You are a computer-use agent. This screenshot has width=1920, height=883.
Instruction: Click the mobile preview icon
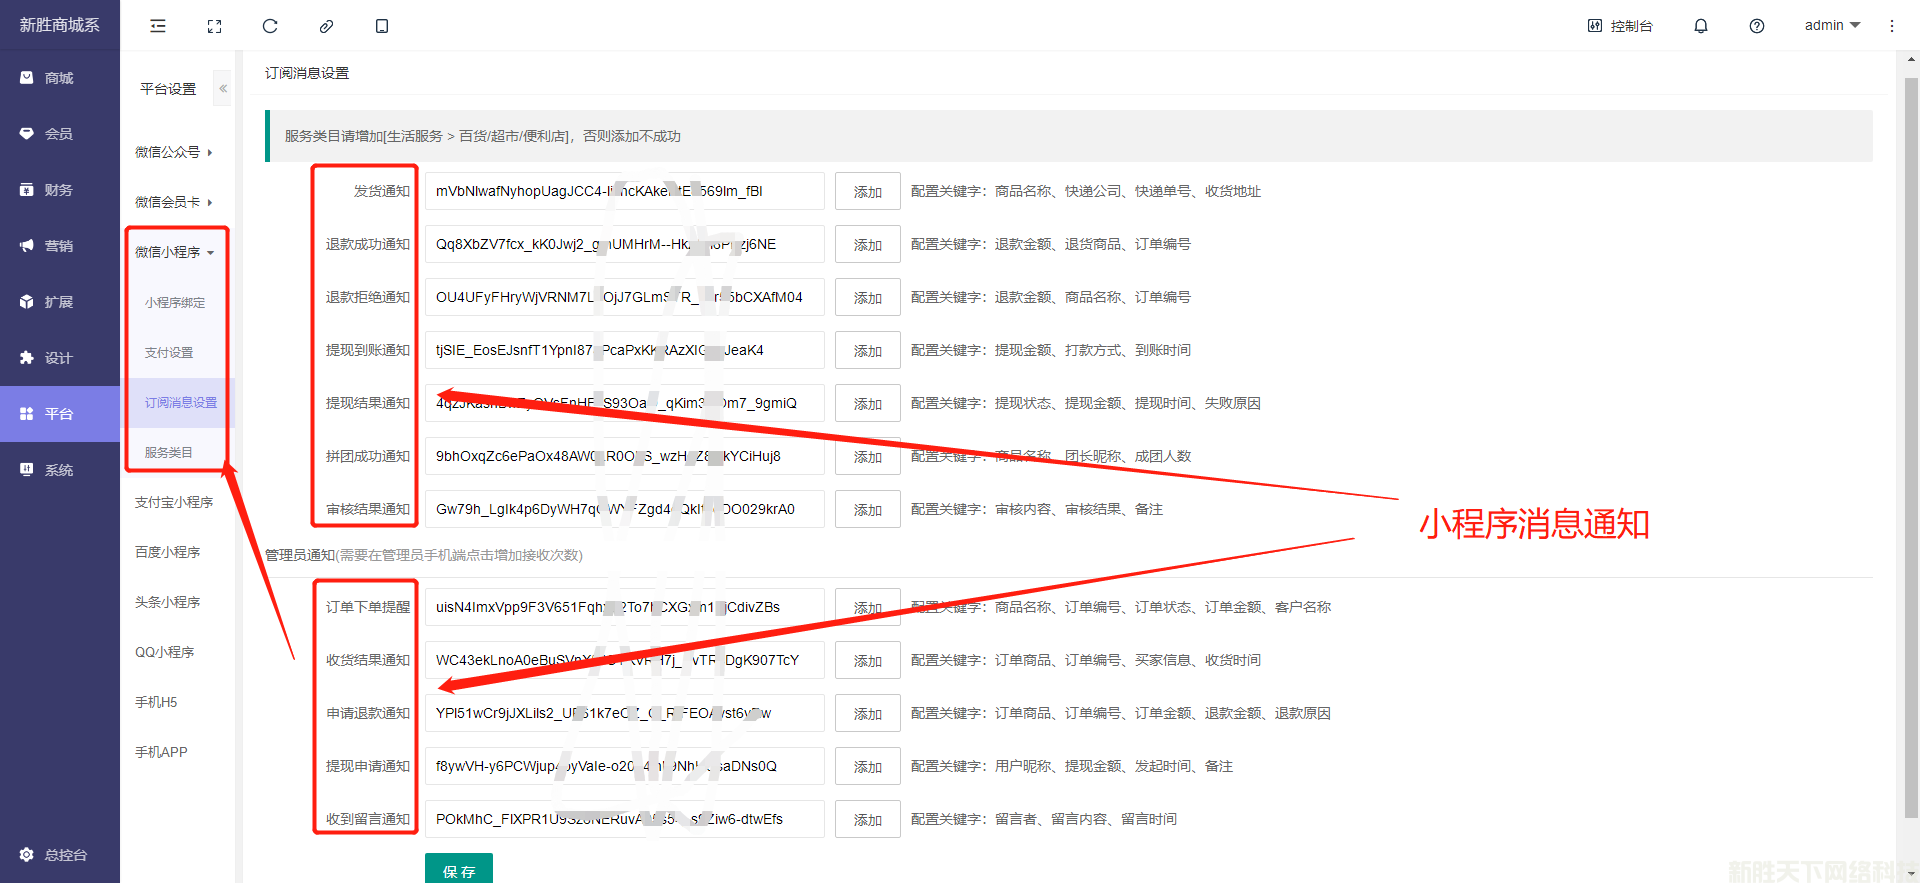coord(382,26)
